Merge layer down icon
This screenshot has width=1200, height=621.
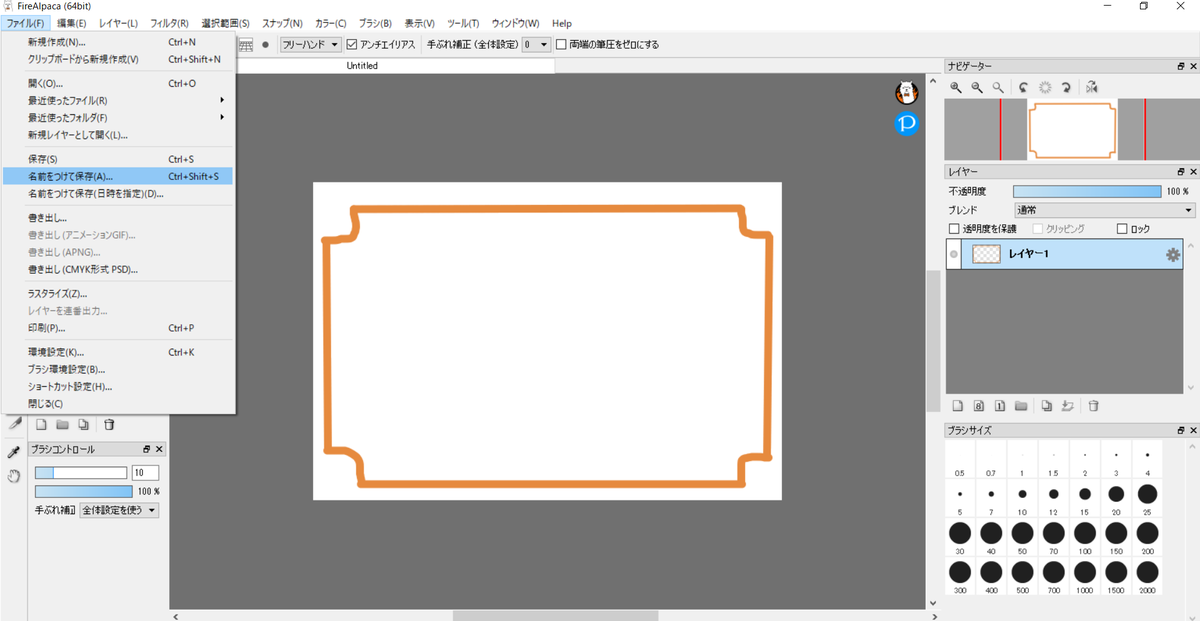1067,406
